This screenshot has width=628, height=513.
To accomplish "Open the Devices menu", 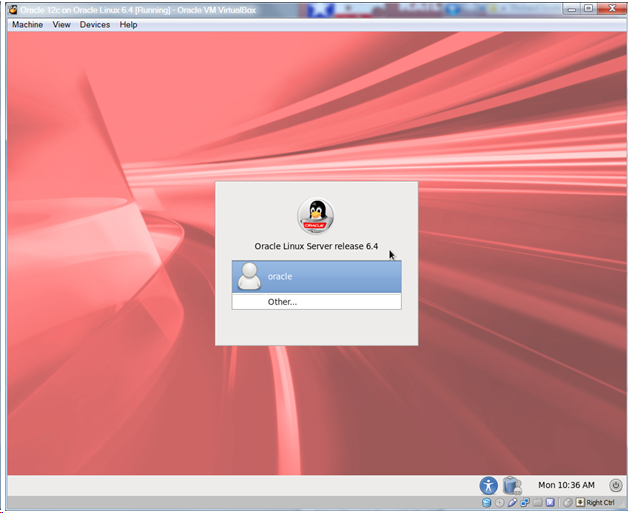I will pos(95,24).
